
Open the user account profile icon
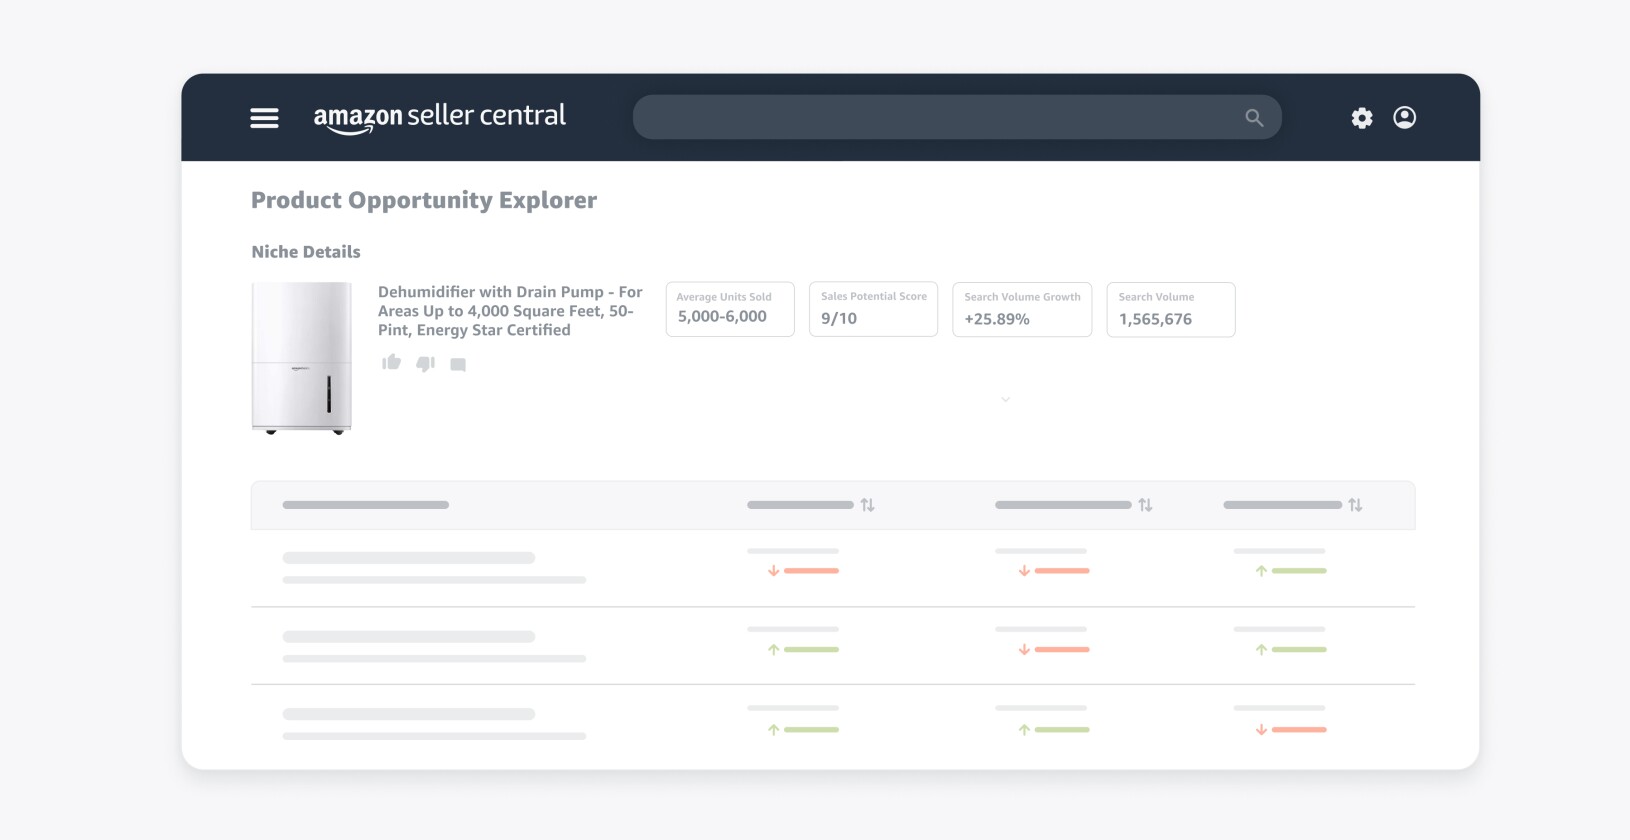pyautogui.click(x=1404, y=118)
